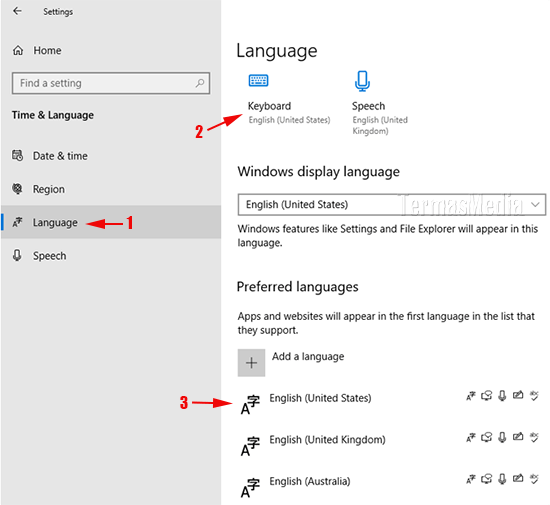Image resolution: width=550 pixels, height=505 pixels.
Task: Click text-to-speech feature icon for Australia
Action: point(487,479)
